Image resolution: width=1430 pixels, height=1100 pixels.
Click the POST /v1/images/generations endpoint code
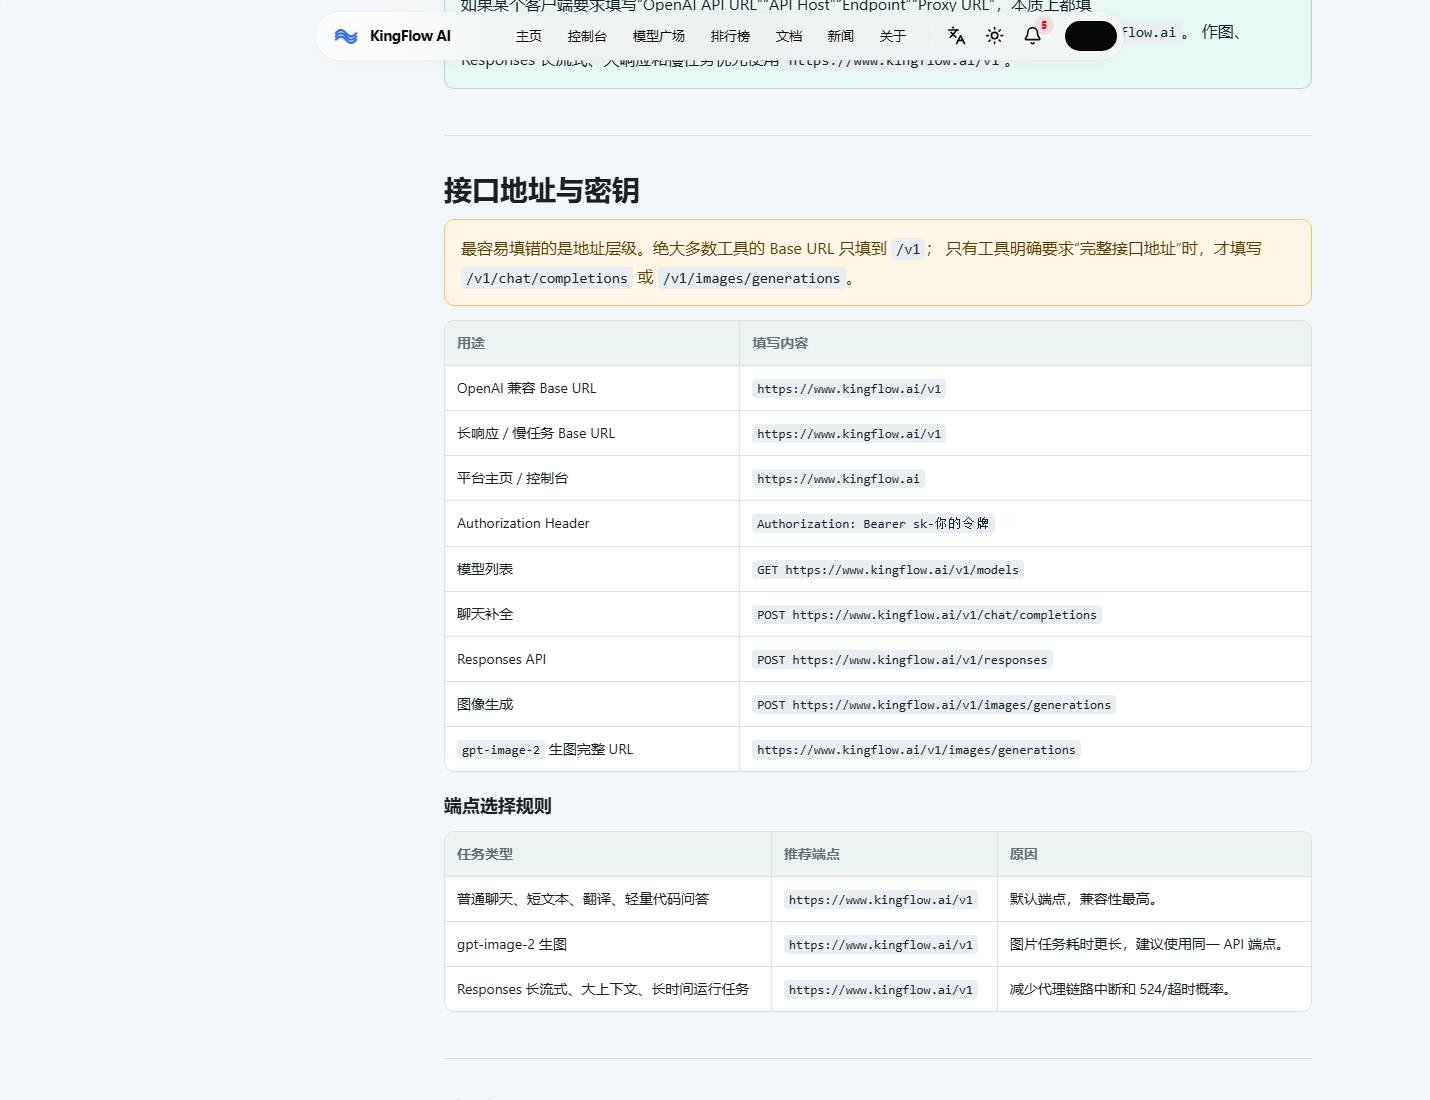tap(934, 705)
